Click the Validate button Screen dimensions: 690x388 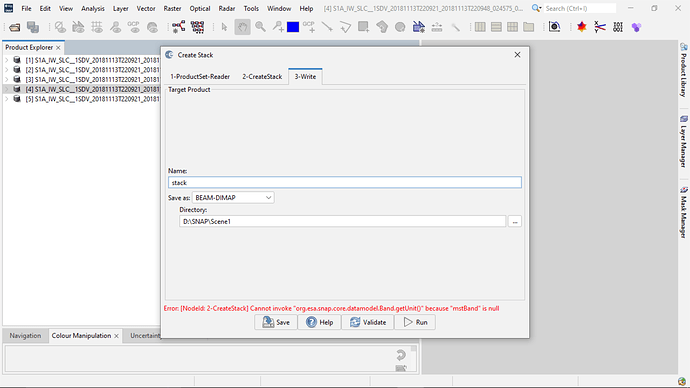[x=368, y=322]
